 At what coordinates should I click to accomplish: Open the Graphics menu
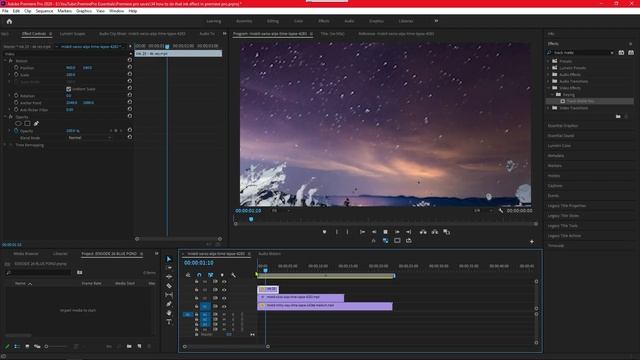(x=84, y=11)
